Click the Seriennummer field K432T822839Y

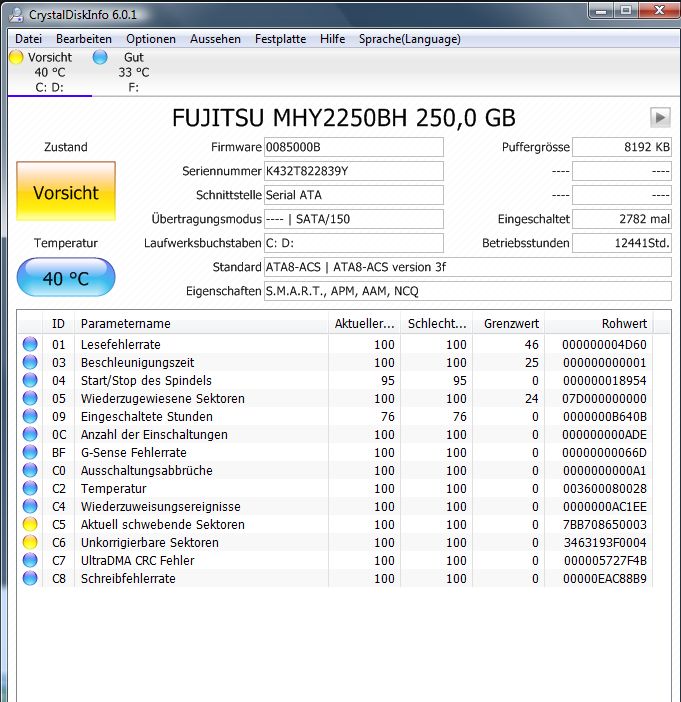coord(354,171)
